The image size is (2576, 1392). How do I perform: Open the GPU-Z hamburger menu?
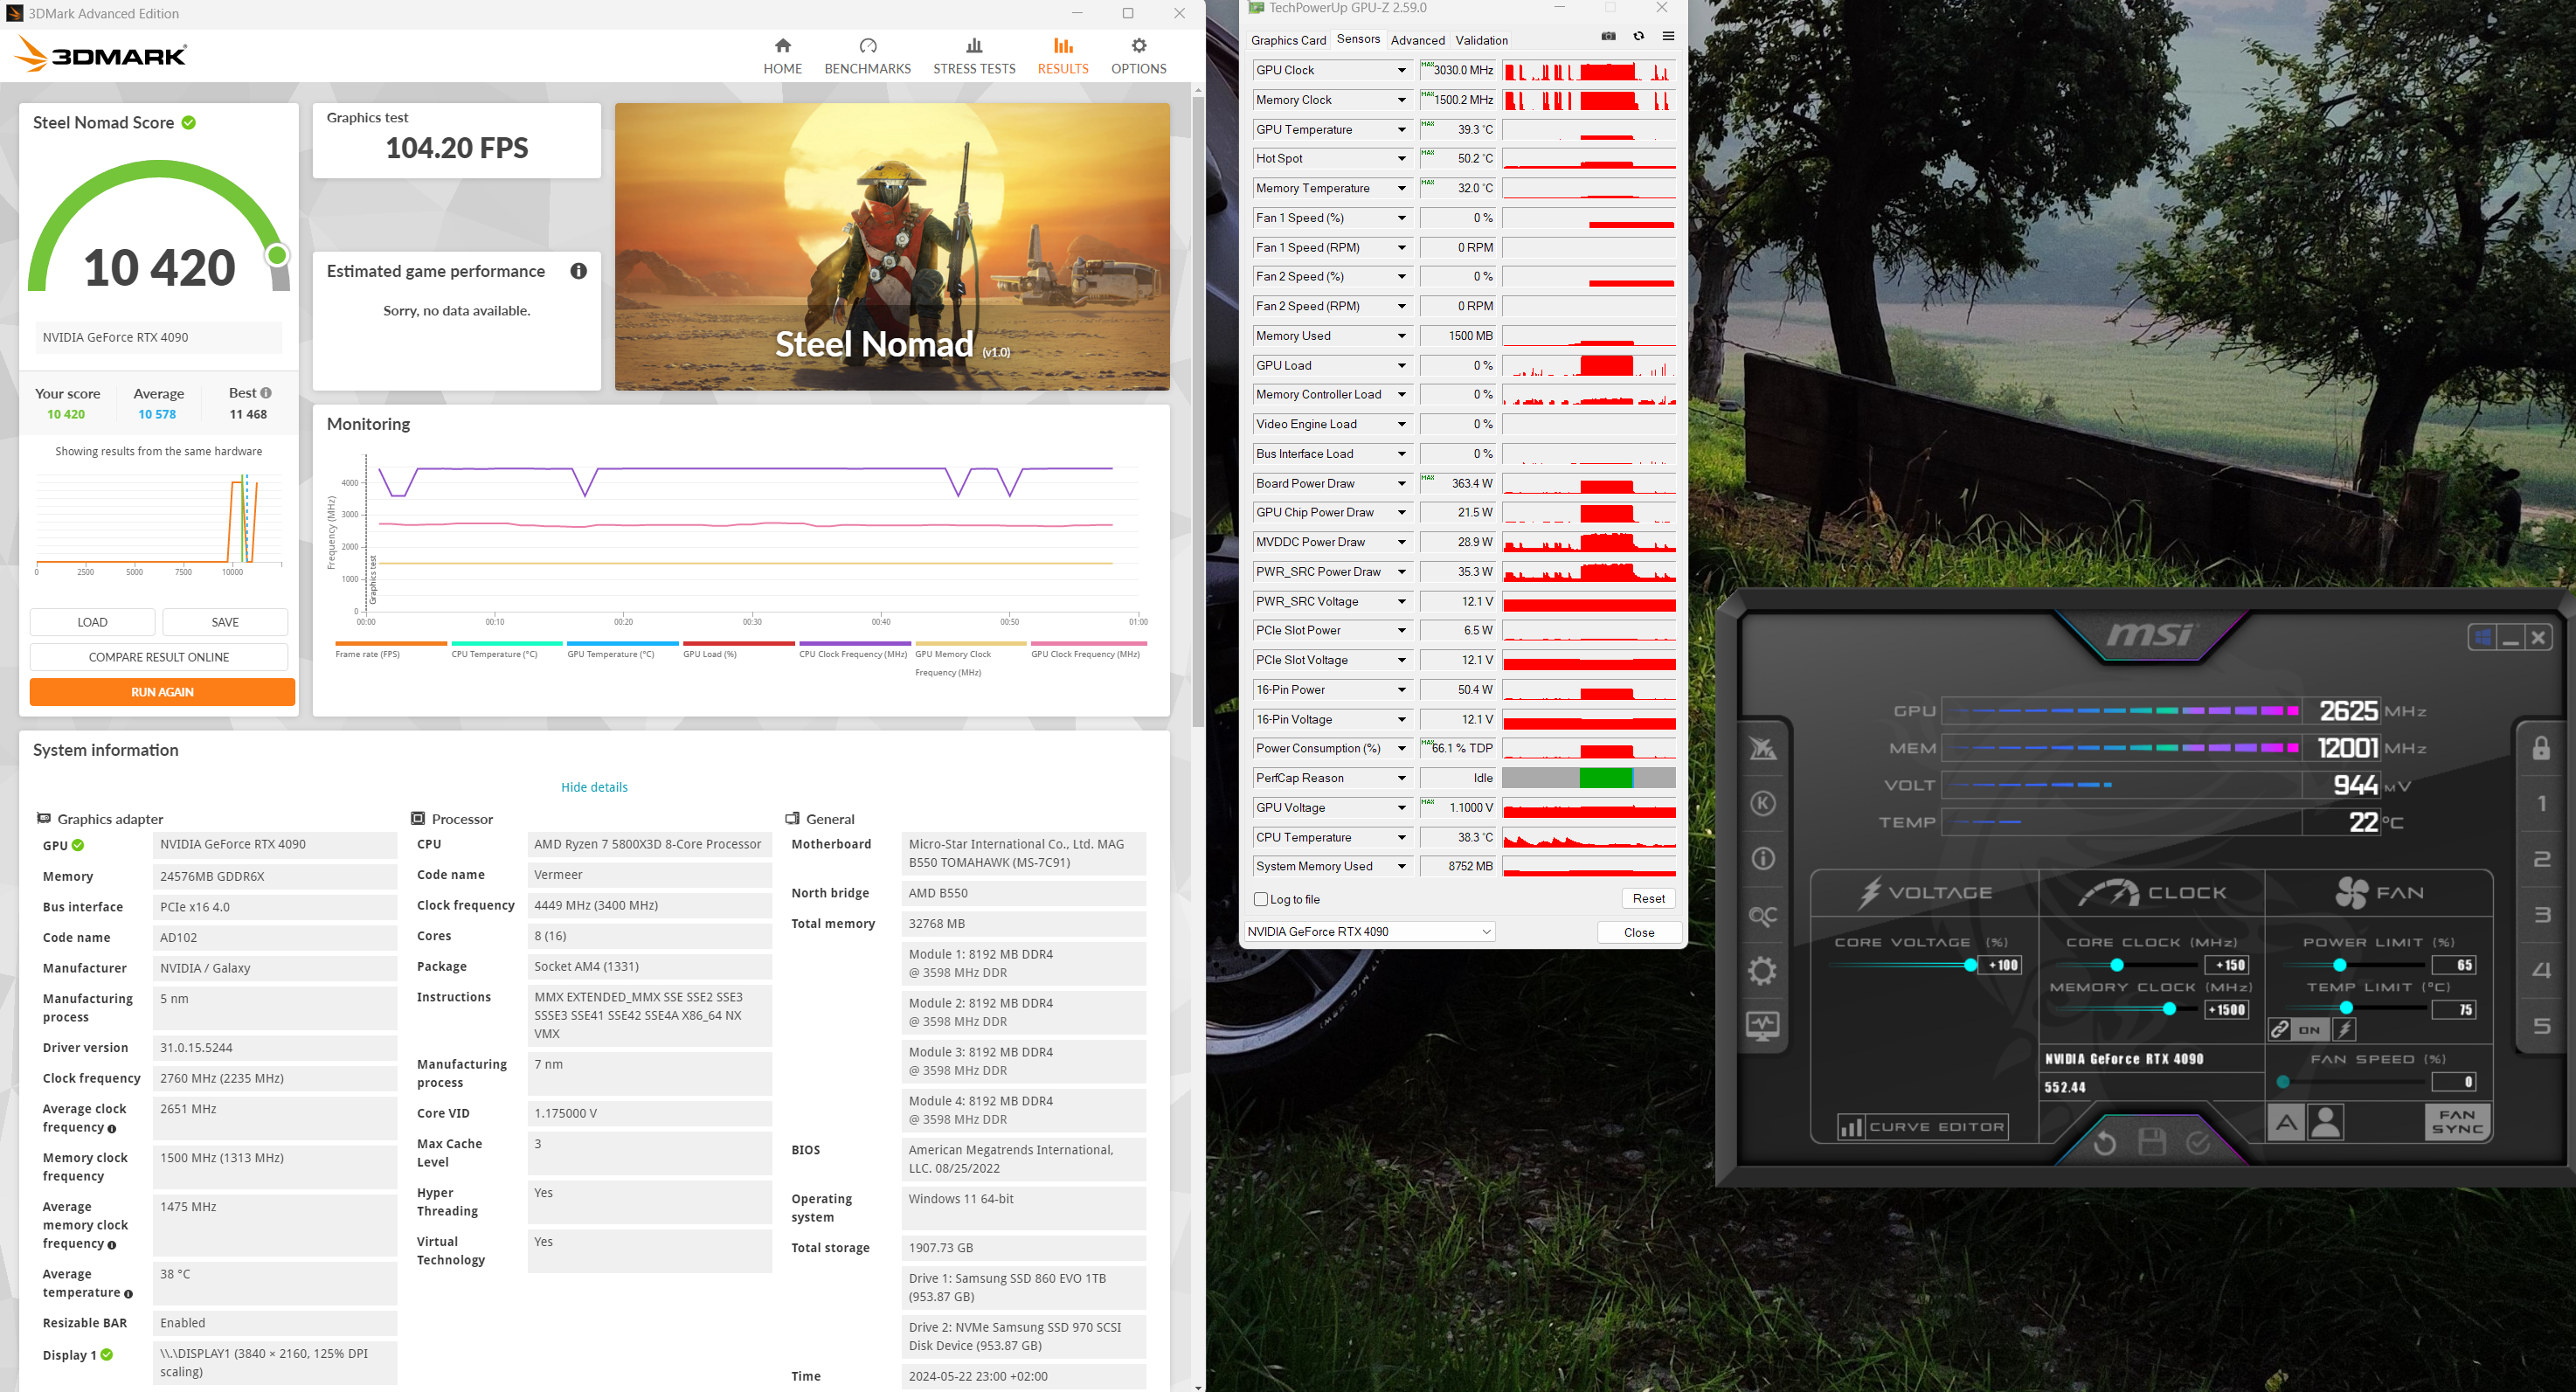[1668, 36]
